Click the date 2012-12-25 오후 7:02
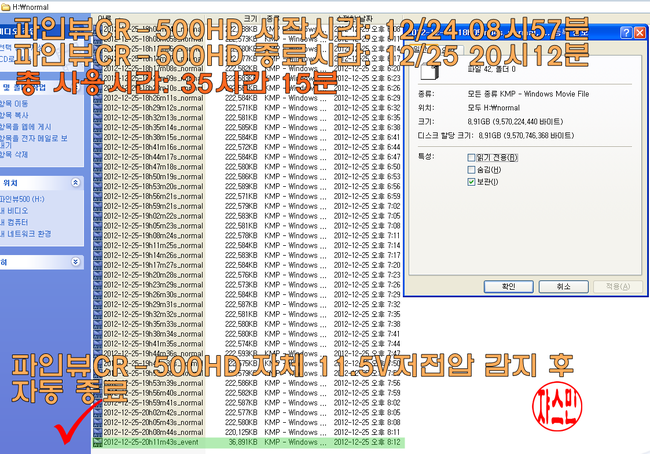The height and width of the screenshot is (454, 650). pyautogui.click(x=367, y=206)
